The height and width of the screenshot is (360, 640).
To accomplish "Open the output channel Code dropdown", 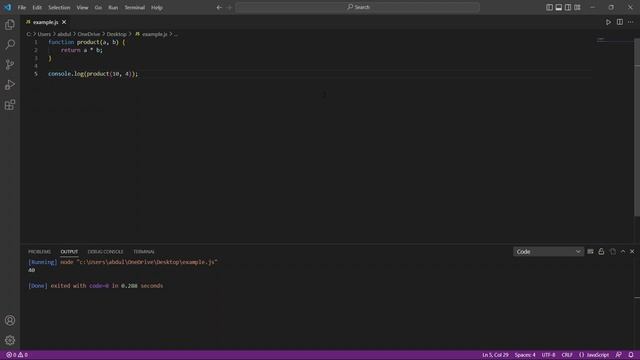I will coord(548,251).
